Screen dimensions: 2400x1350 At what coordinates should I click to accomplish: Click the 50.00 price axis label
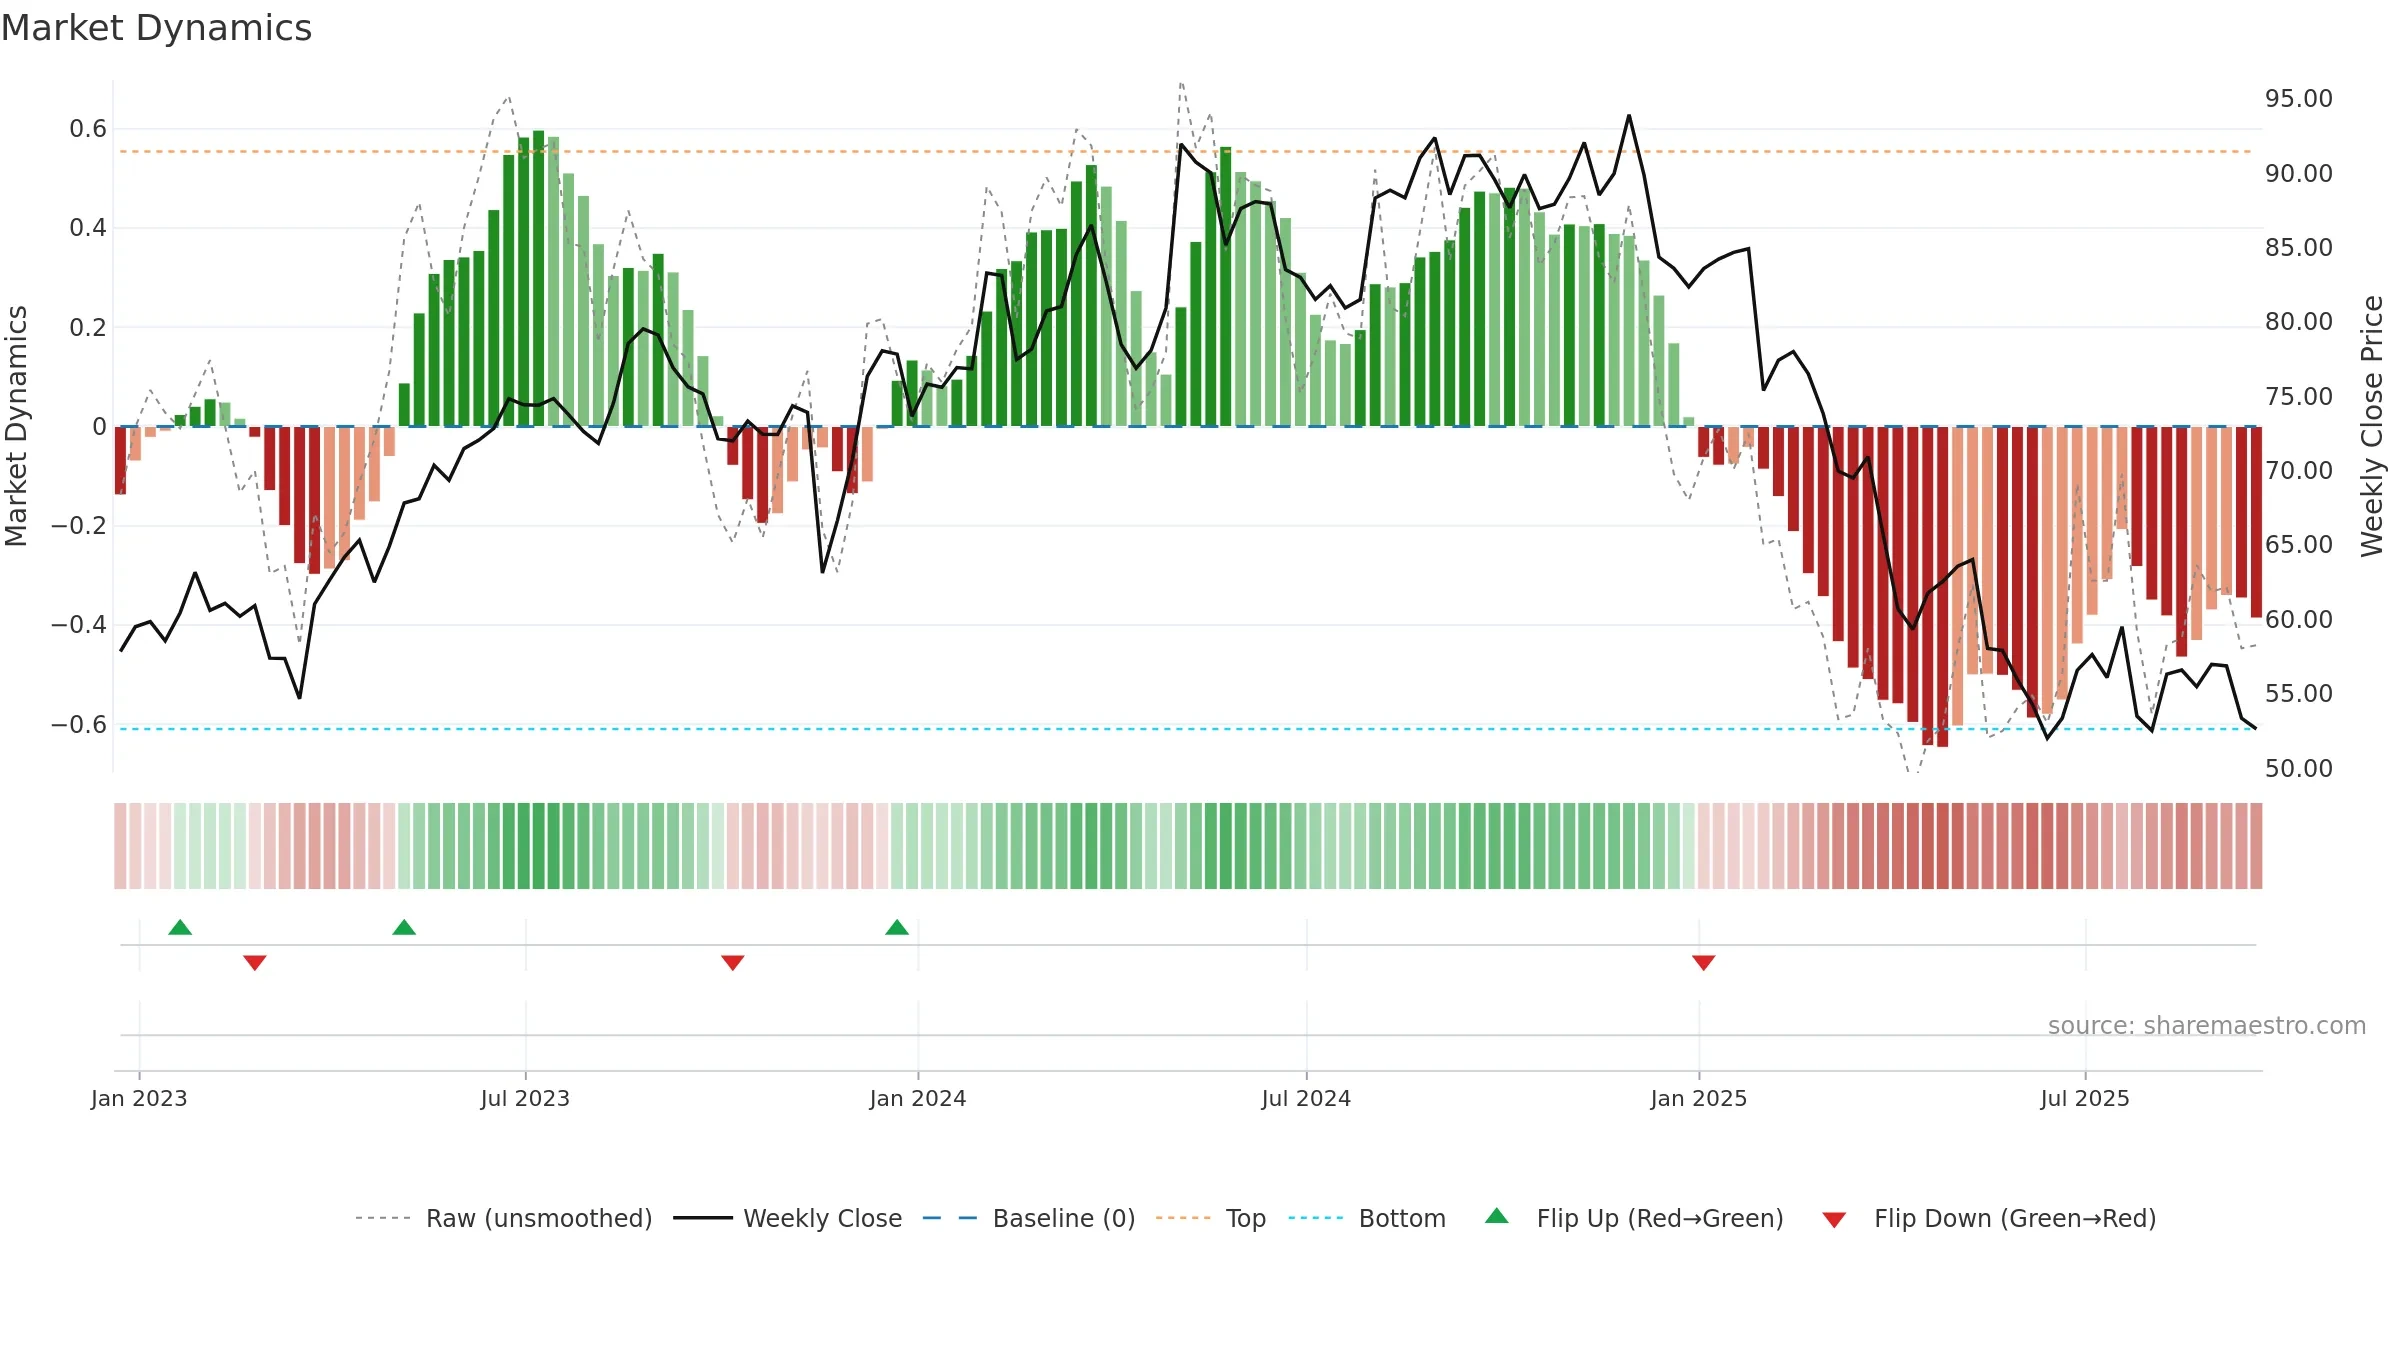click(x=2299, y=768)
